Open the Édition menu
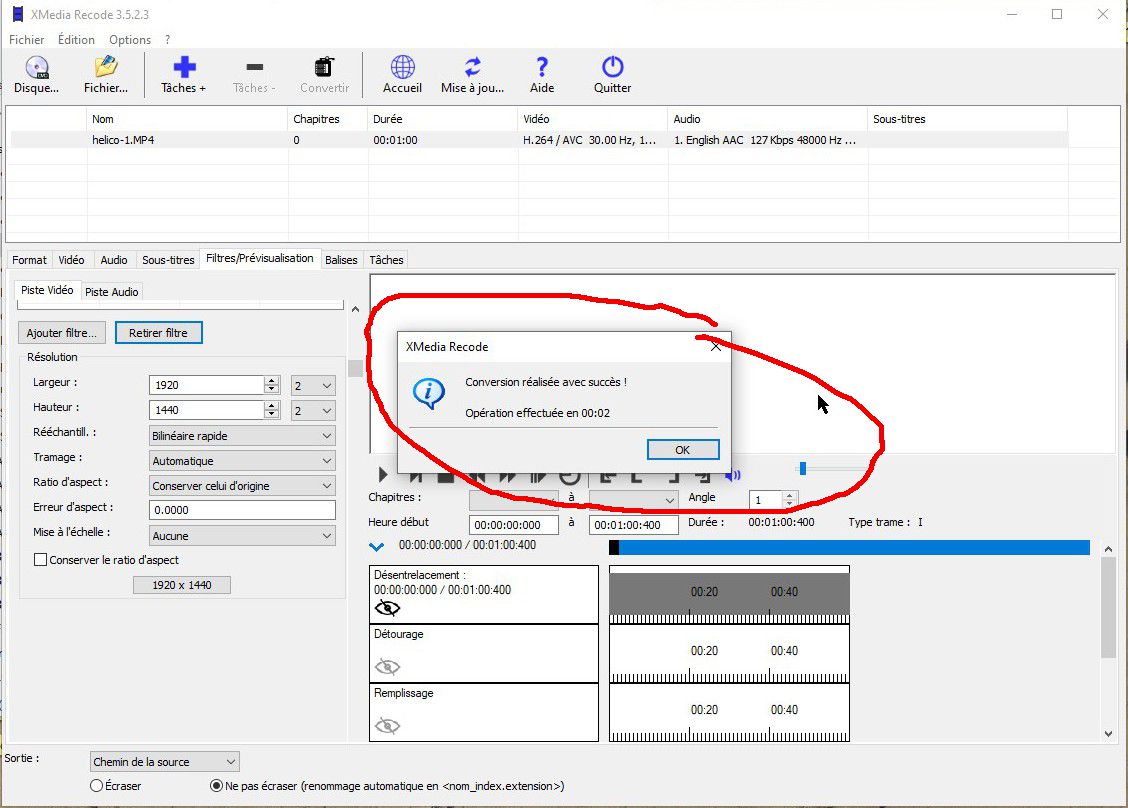Image resolution: width=1128 pixels, height=808 pixels. [76, 40]
